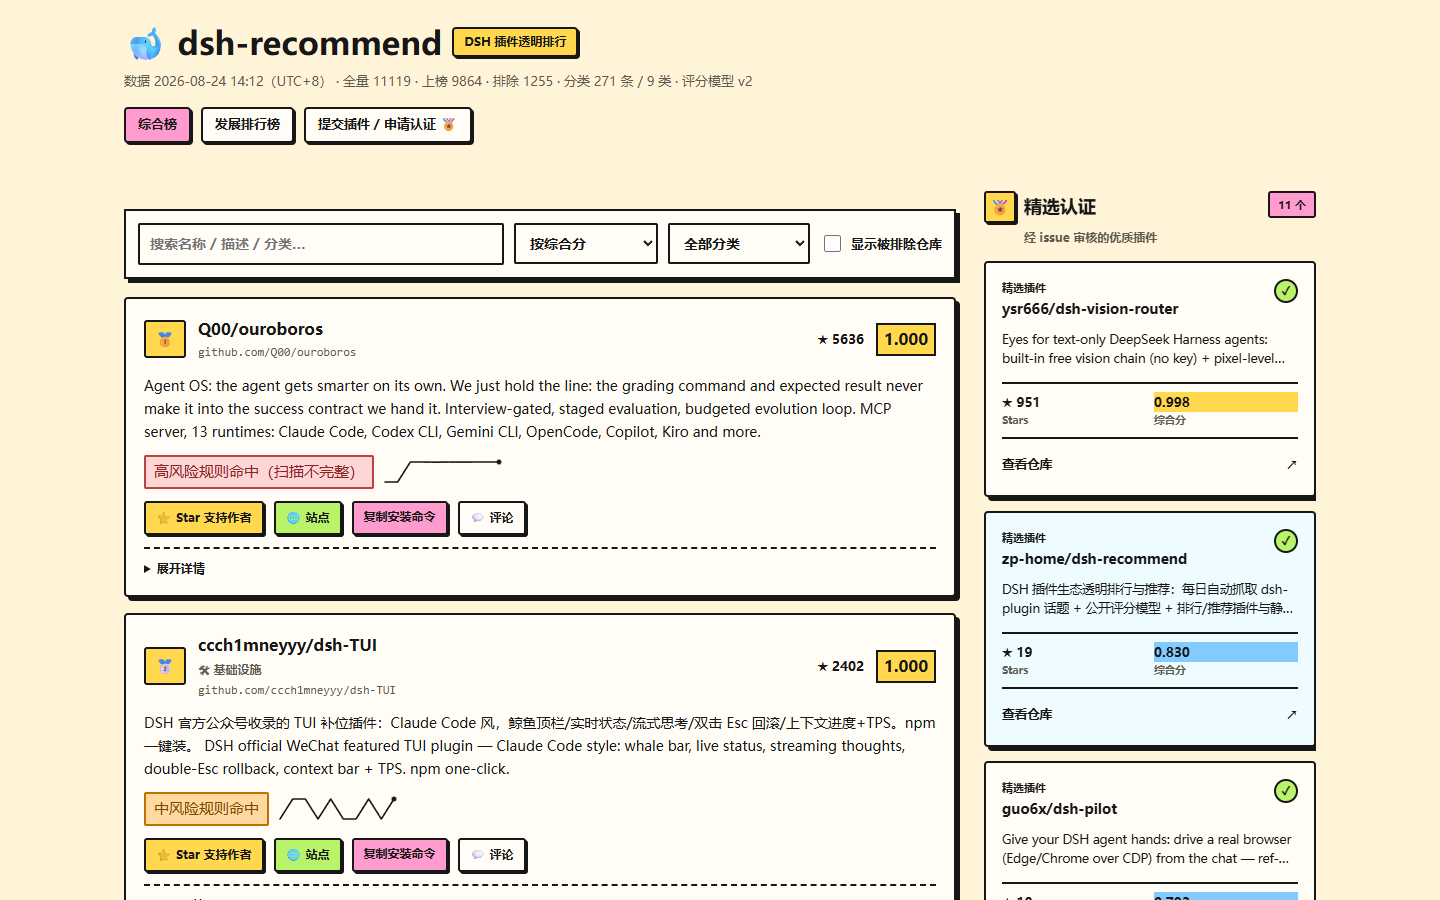Expand 展开详情 on the Q00/ouroboros card
This screenshot has width=1440, height=900.
[x=175, y=569]
